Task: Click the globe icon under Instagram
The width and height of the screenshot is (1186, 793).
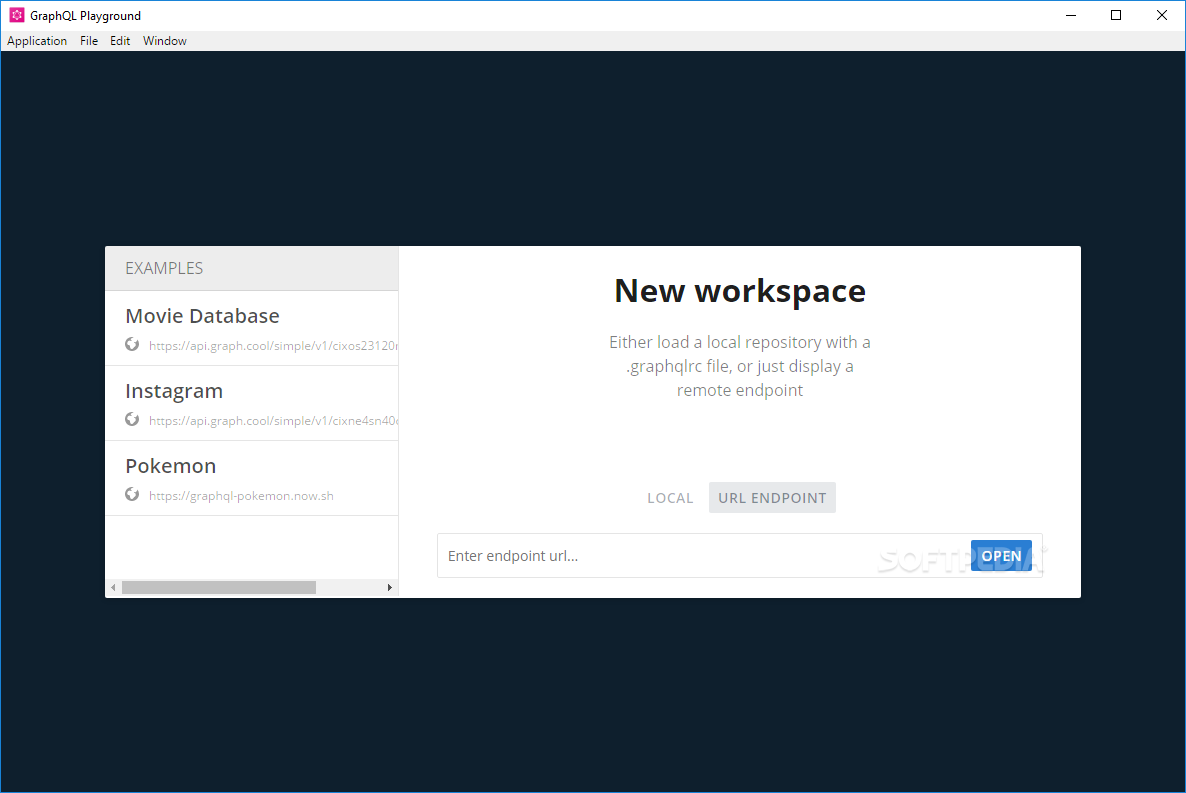Action: pos(132,419)
